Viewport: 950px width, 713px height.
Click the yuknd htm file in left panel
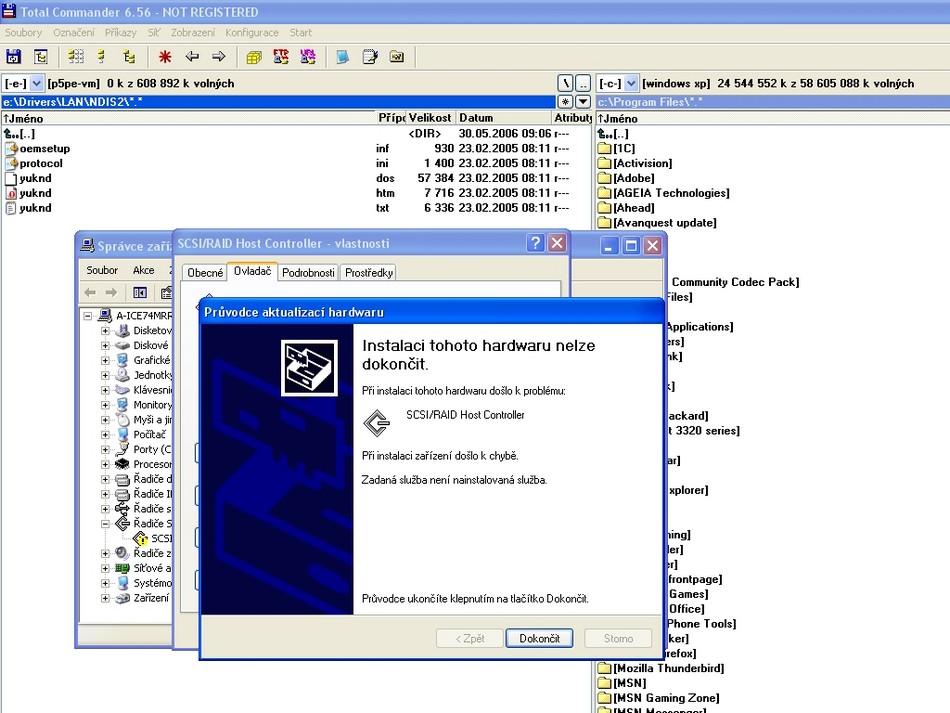[x=35, y=193]
